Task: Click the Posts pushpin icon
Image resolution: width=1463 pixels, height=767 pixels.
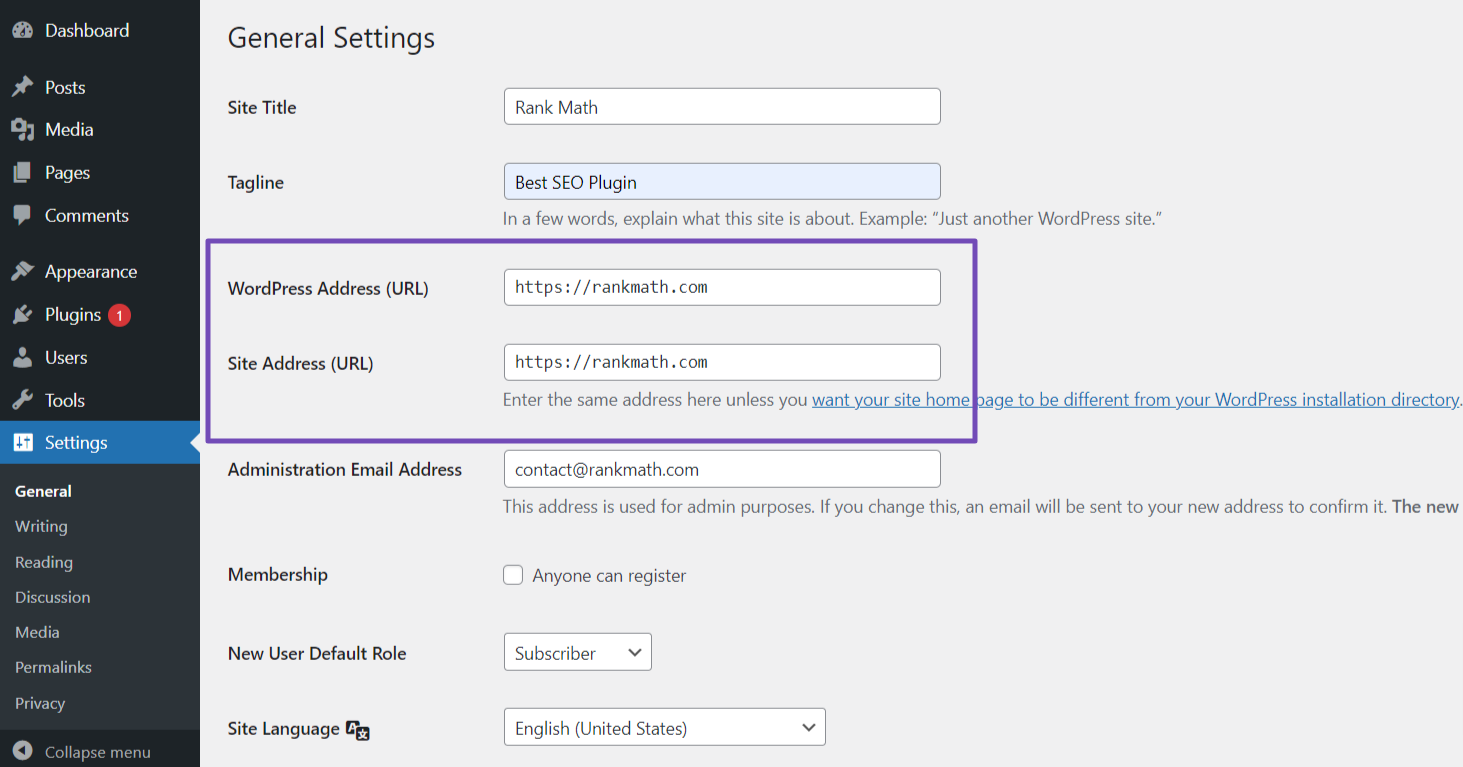Action: pos(22,88)
